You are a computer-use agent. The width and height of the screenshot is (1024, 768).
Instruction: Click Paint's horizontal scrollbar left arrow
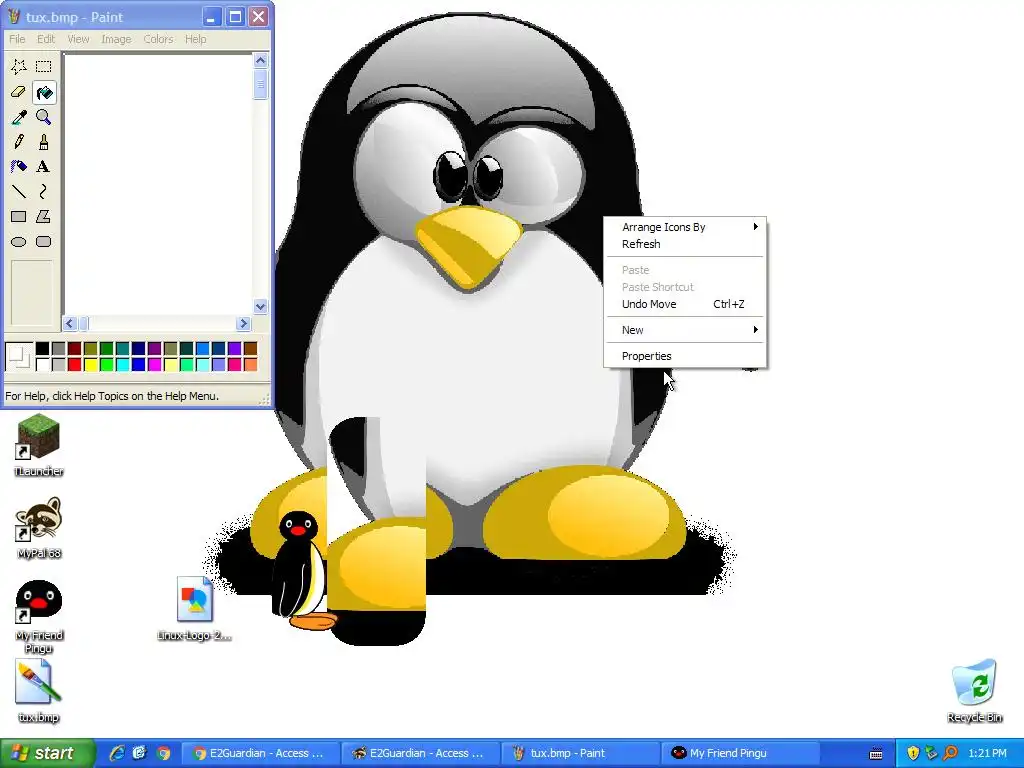(70, 323)
